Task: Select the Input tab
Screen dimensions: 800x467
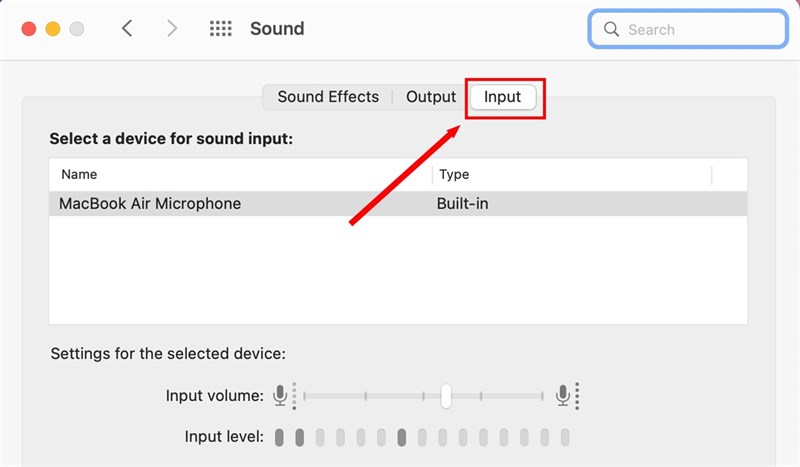Action: pos(503,97)
